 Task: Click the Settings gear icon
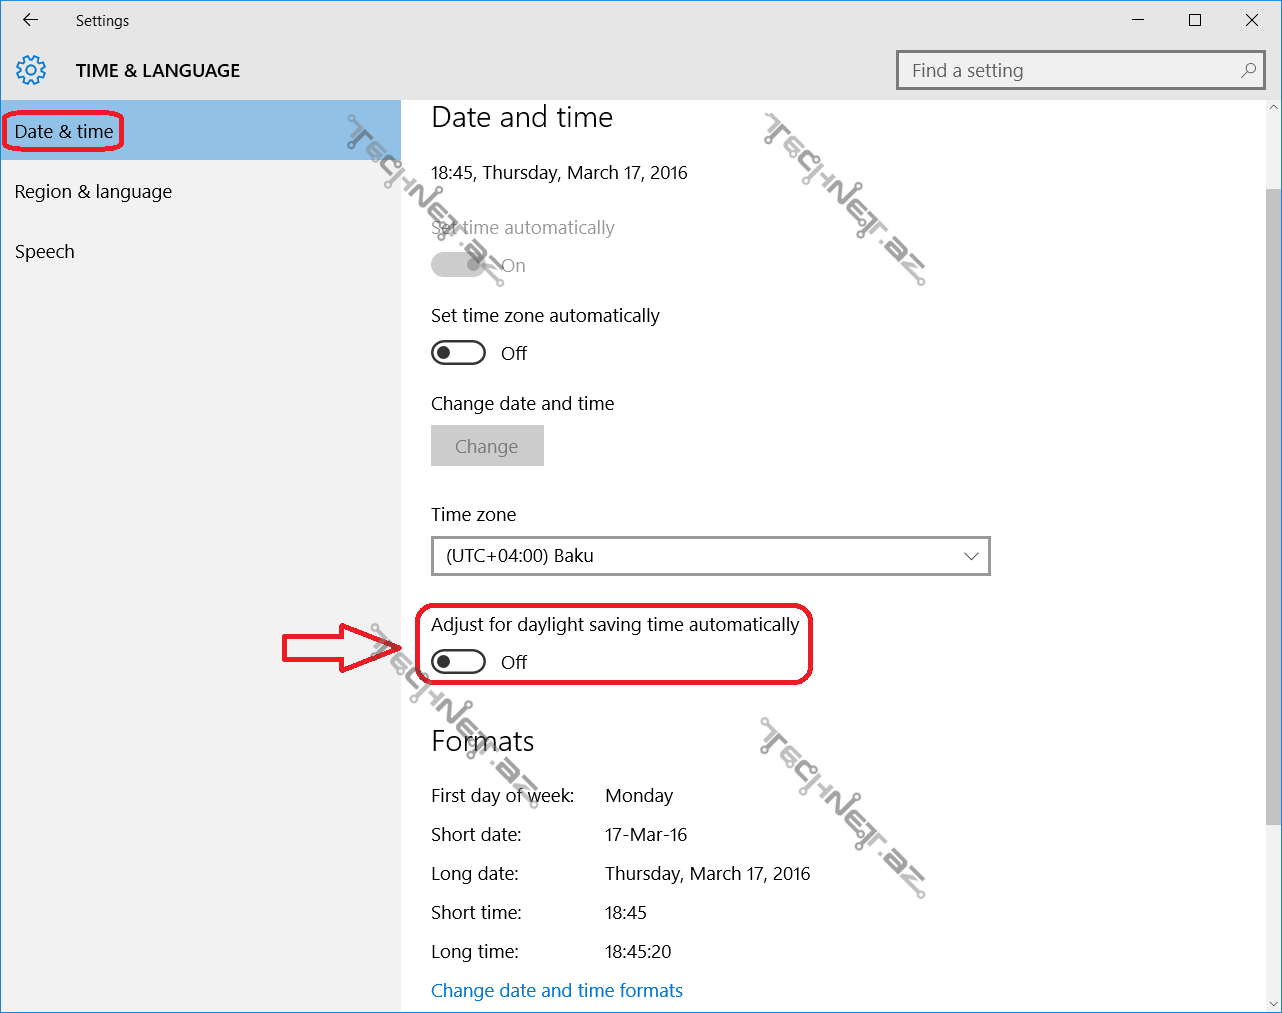(31, 70)
